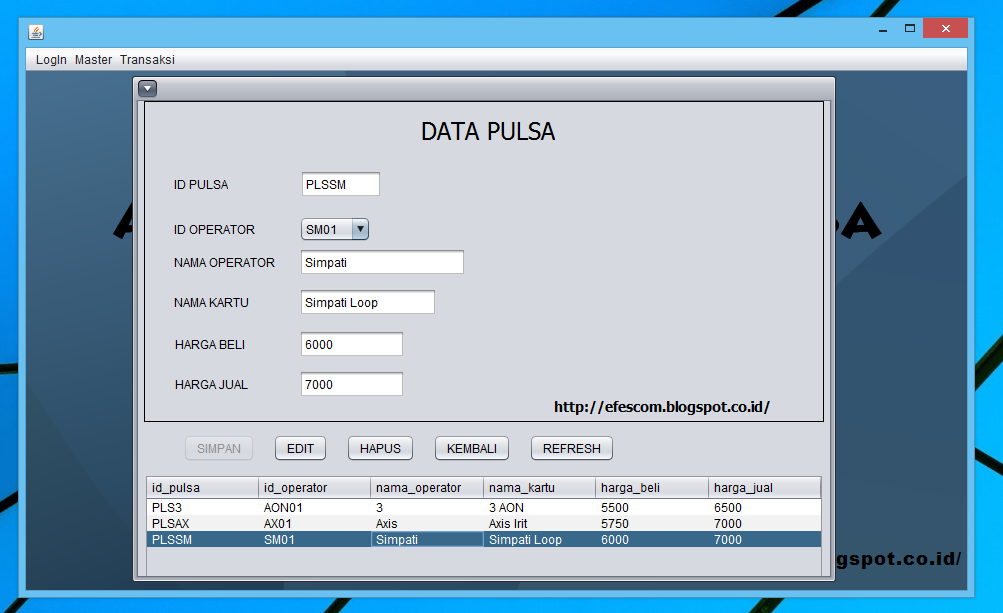The image size is (1003, 613).
Task: Click the KEMBALI button
Action: tap(471, 448)
